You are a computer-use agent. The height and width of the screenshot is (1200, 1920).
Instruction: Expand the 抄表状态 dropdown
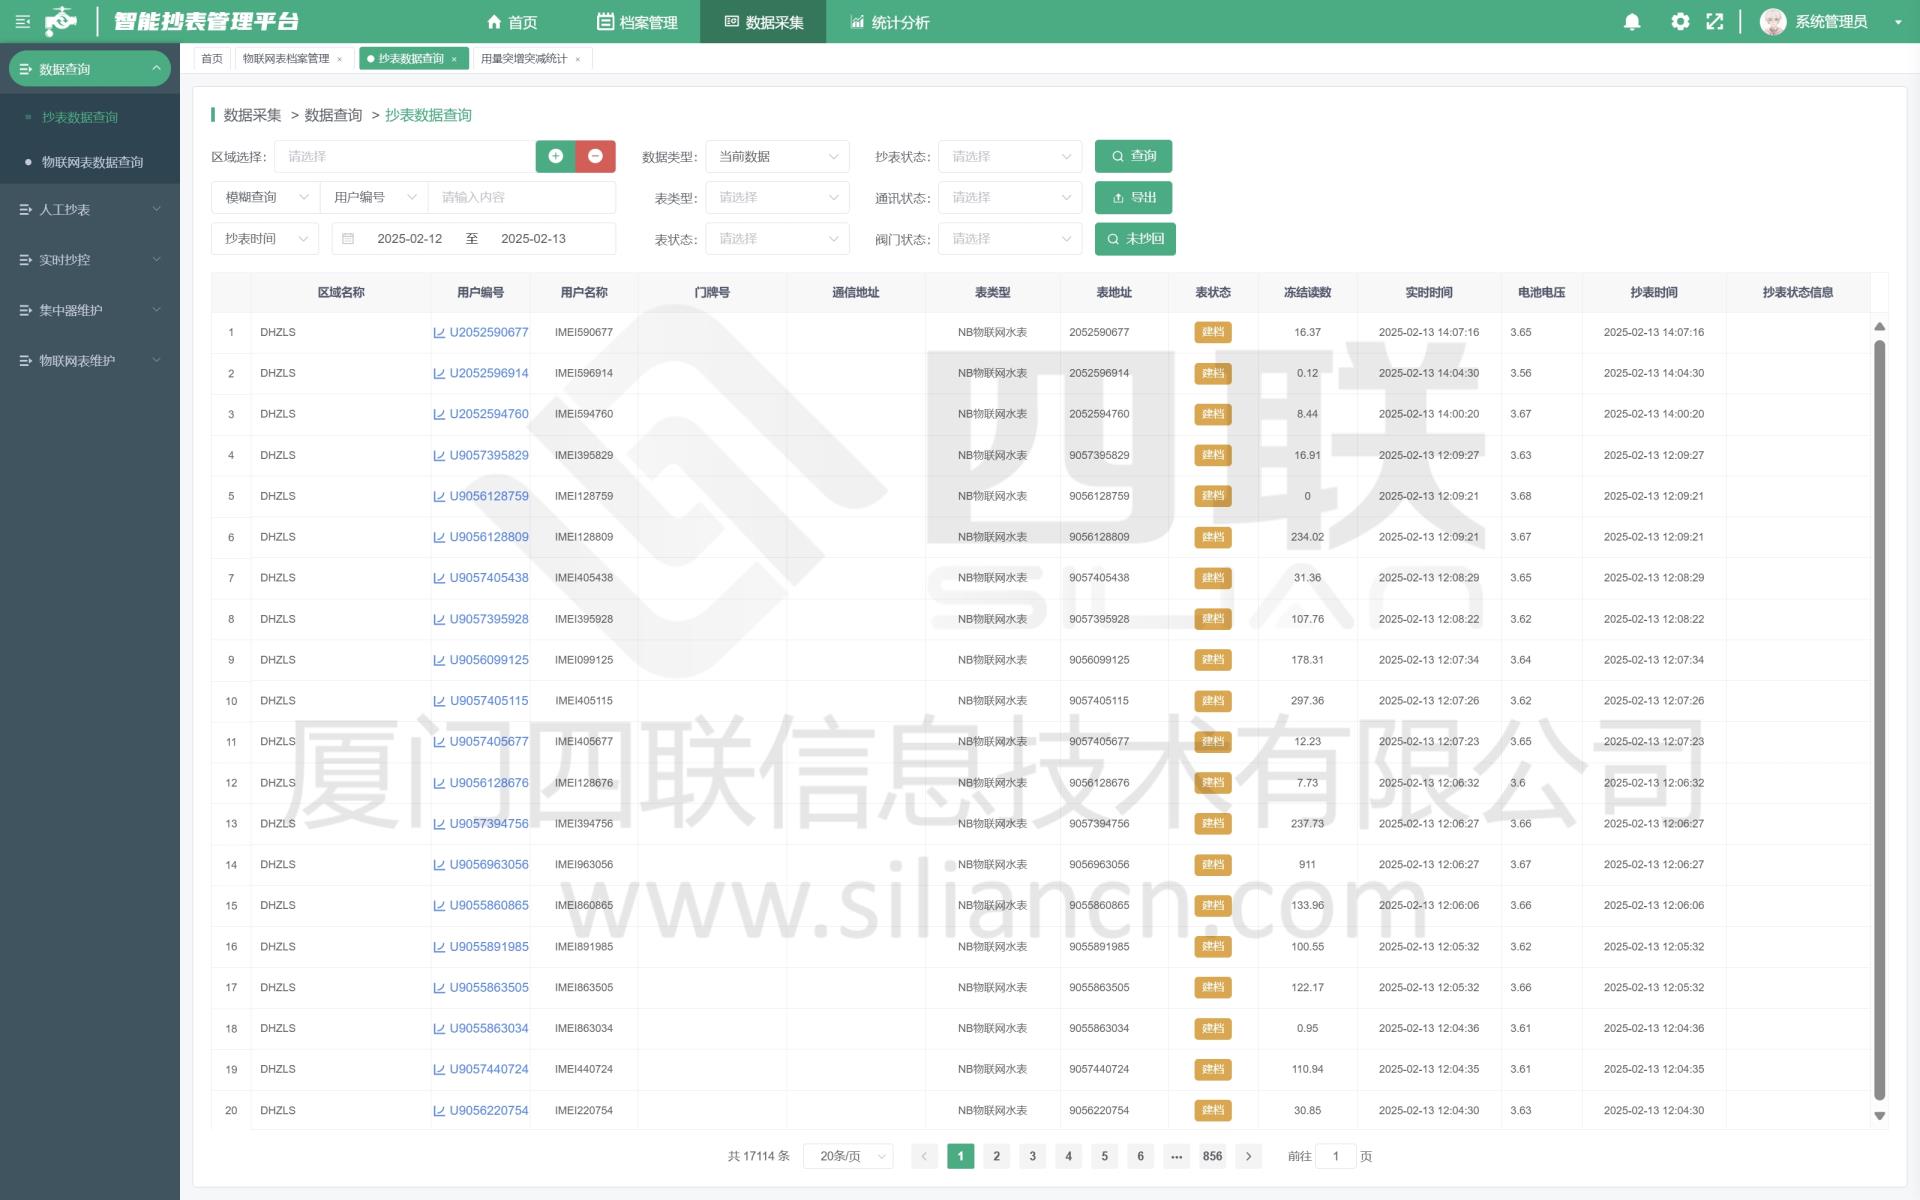(x=1010, y=157)
